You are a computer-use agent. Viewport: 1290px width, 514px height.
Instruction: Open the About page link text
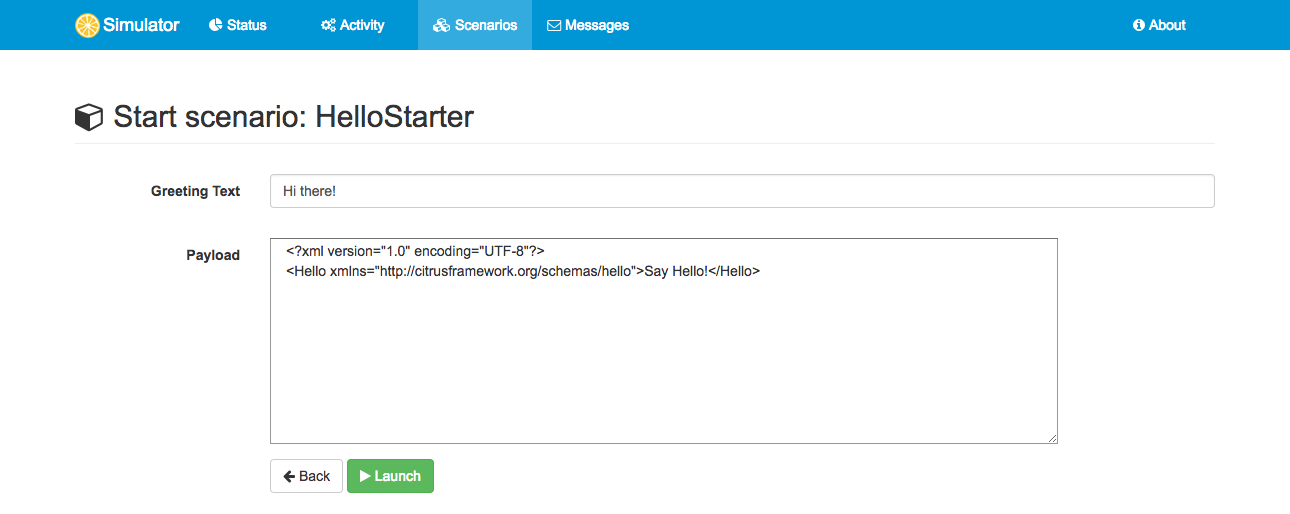pos(1167,25)
